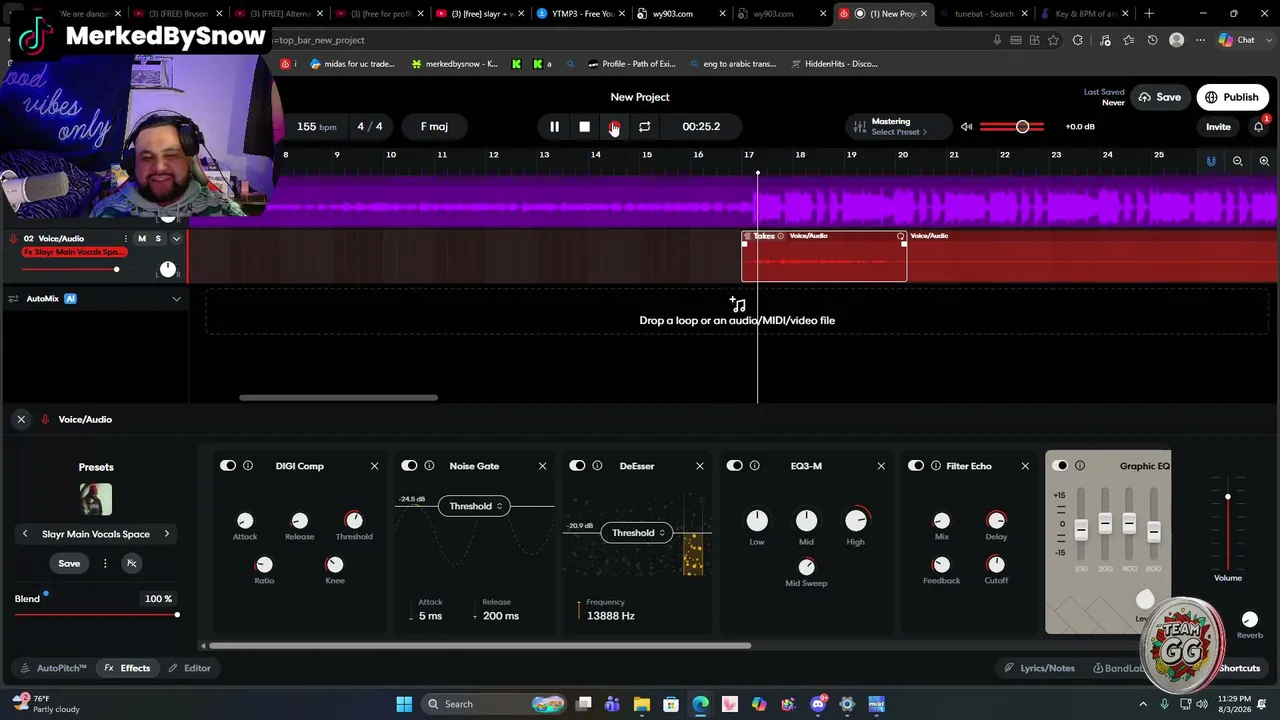This screenshot has width=1280, height=720.
Task: Toggle the Graphic EQ effect on/off
Action: (x=1061, y=466)
